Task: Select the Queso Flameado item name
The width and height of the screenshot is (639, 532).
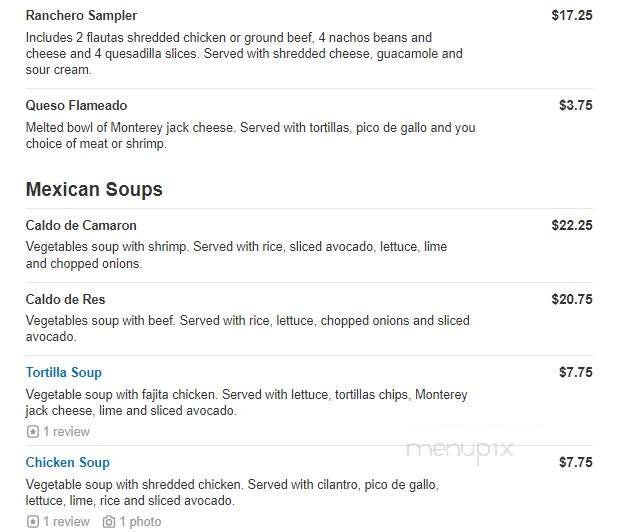Action: tap(76, 106)
